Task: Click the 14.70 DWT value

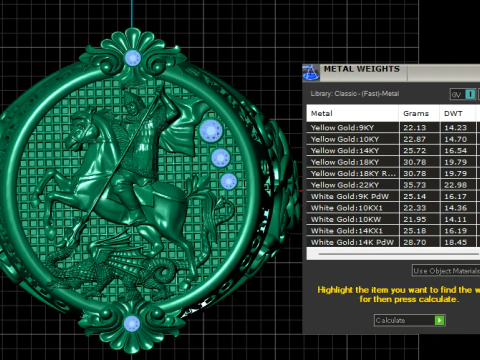Action: (455, 139)
